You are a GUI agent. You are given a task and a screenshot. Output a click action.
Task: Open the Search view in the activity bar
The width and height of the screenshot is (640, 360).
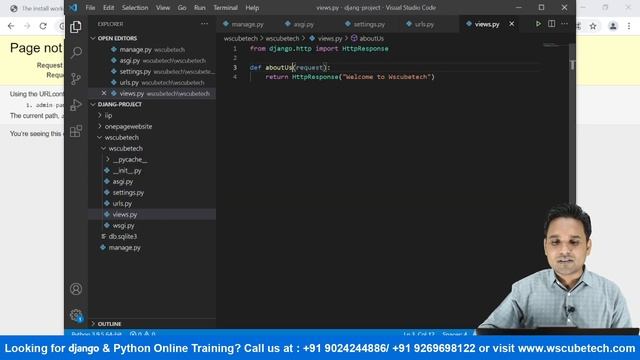pos(76,52)
